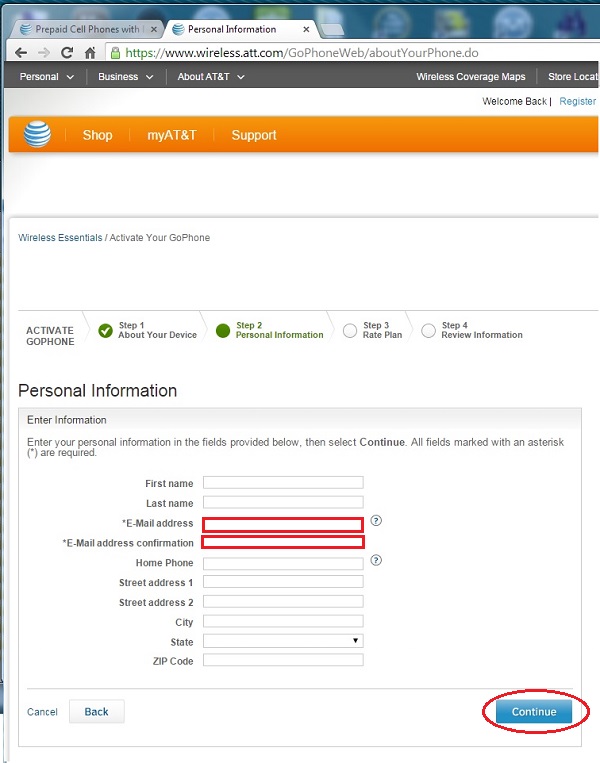The image size is (600, 763).
Task: Focus the Street address 2 field
Action: click(x=283, y=601)
